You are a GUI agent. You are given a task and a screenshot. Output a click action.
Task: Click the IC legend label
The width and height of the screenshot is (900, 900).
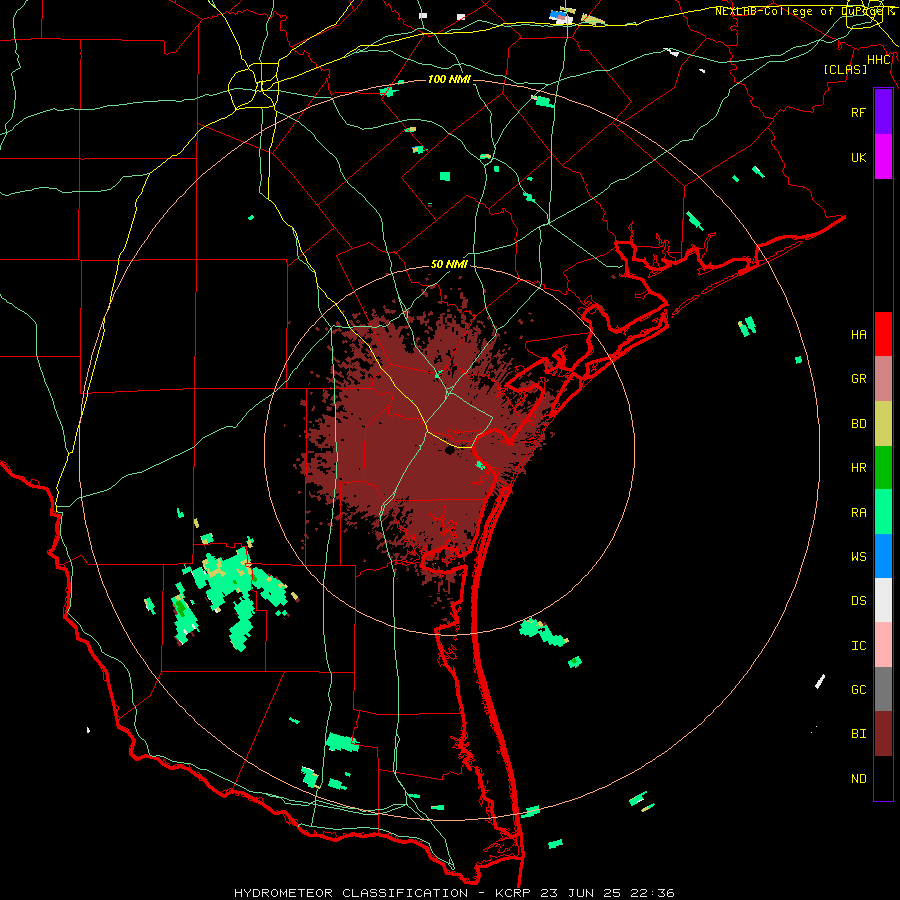pos(858,646)
